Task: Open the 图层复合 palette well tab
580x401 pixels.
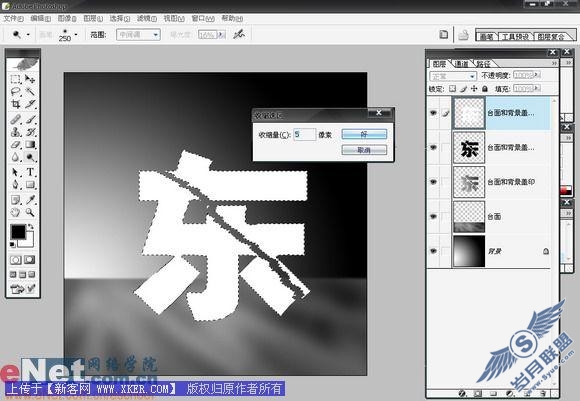Action: 551,37
